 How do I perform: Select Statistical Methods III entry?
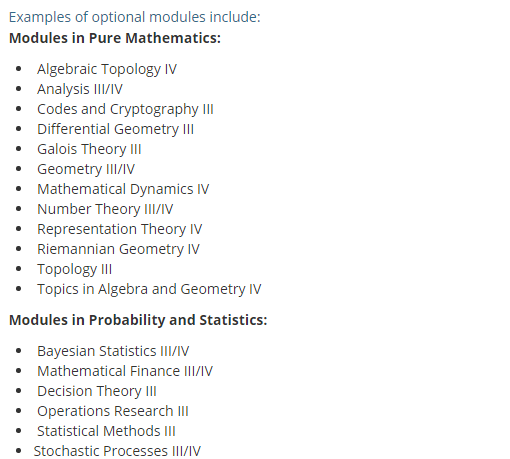106,431
